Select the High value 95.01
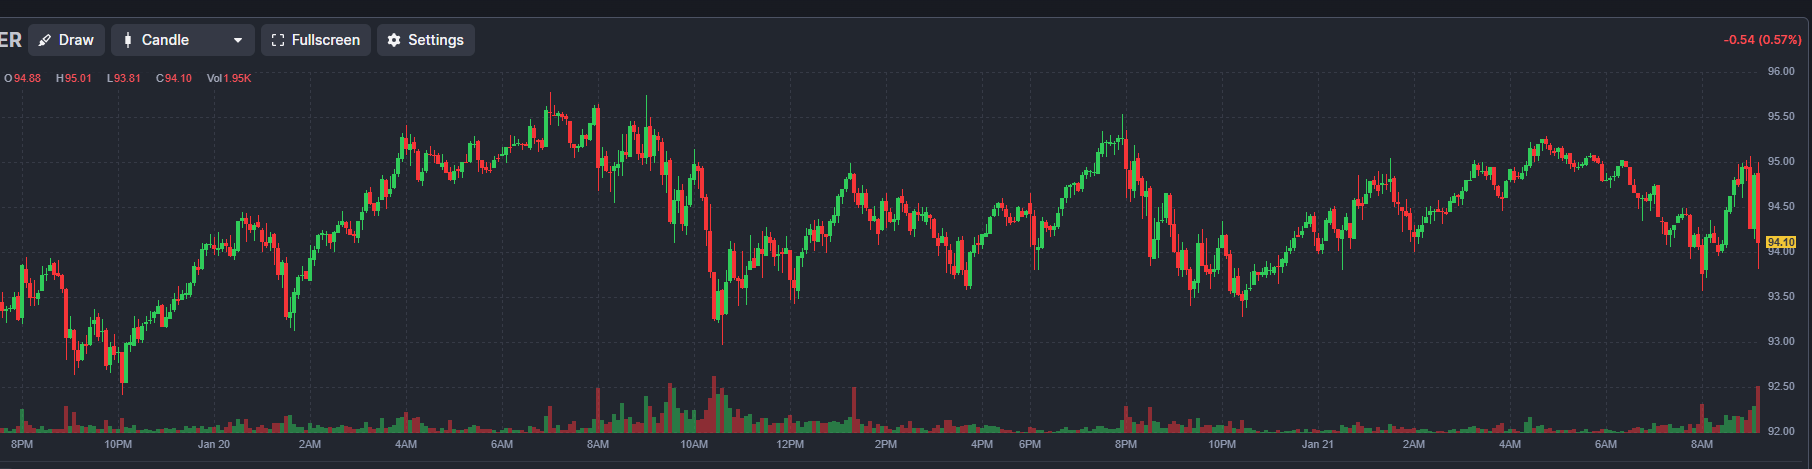The height and width of the screenshot is (469, 1812). (78, 78)
